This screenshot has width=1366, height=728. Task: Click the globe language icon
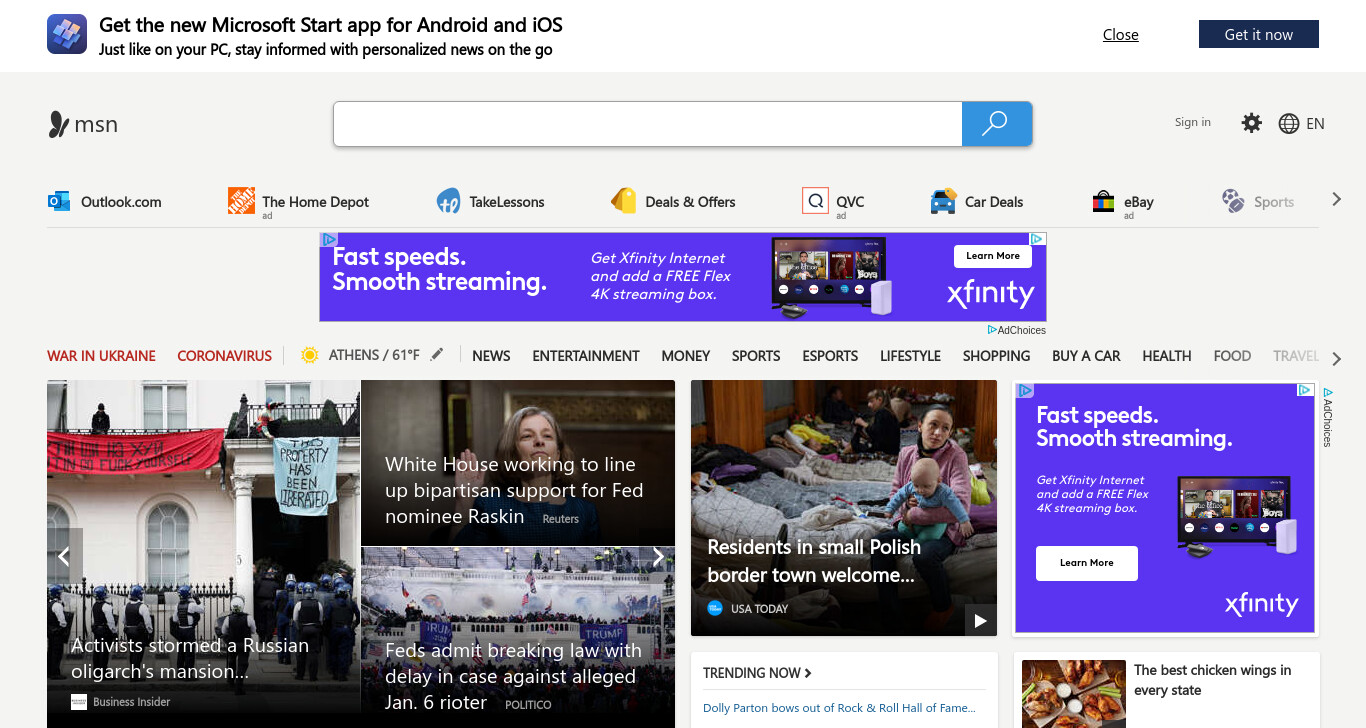point(1289,124)
